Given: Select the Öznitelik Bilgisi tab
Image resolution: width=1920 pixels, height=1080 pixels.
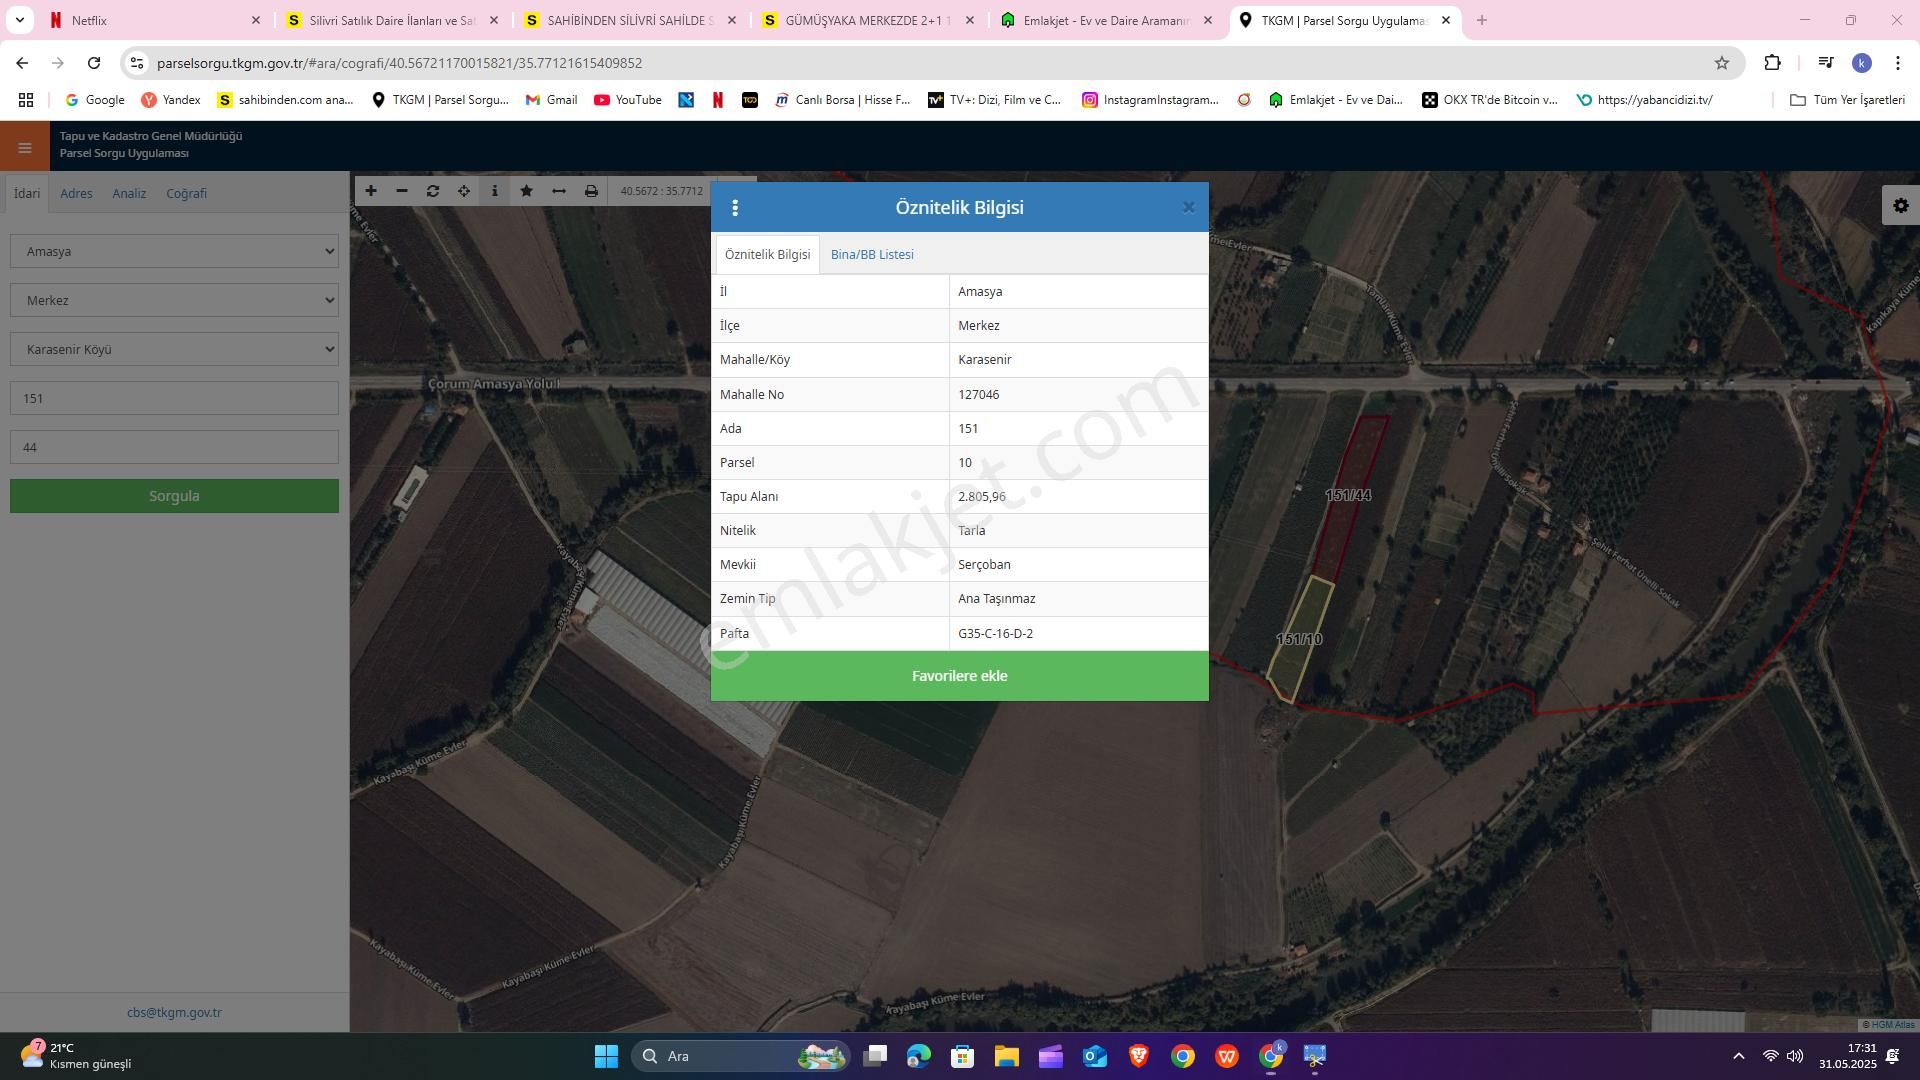Looking at the screenshot, I should tap(767, 254).
